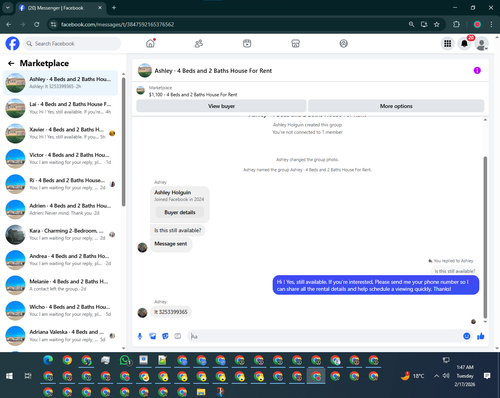The height and width of the screenshot is (398, 500).
Task: Open the Friends icon in top navigation
Action: coord(199,43)
